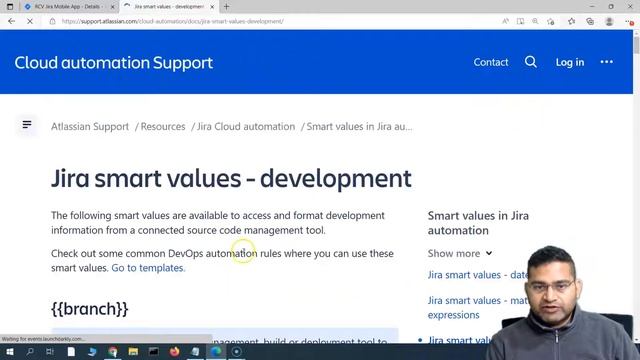Click Smart values in Jira automation sidebar heading

pos(478,223)
